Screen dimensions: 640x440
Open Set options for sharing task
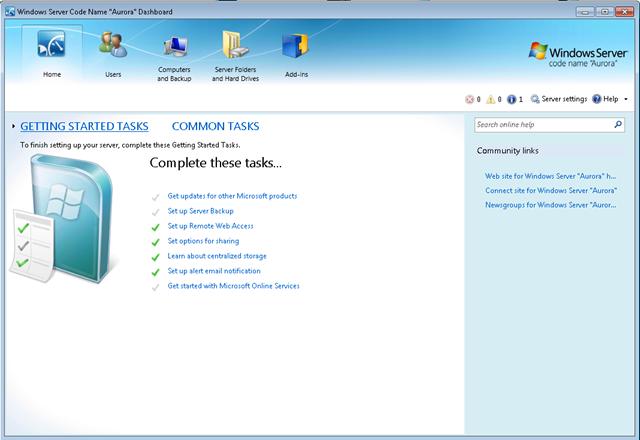[203, 241]
